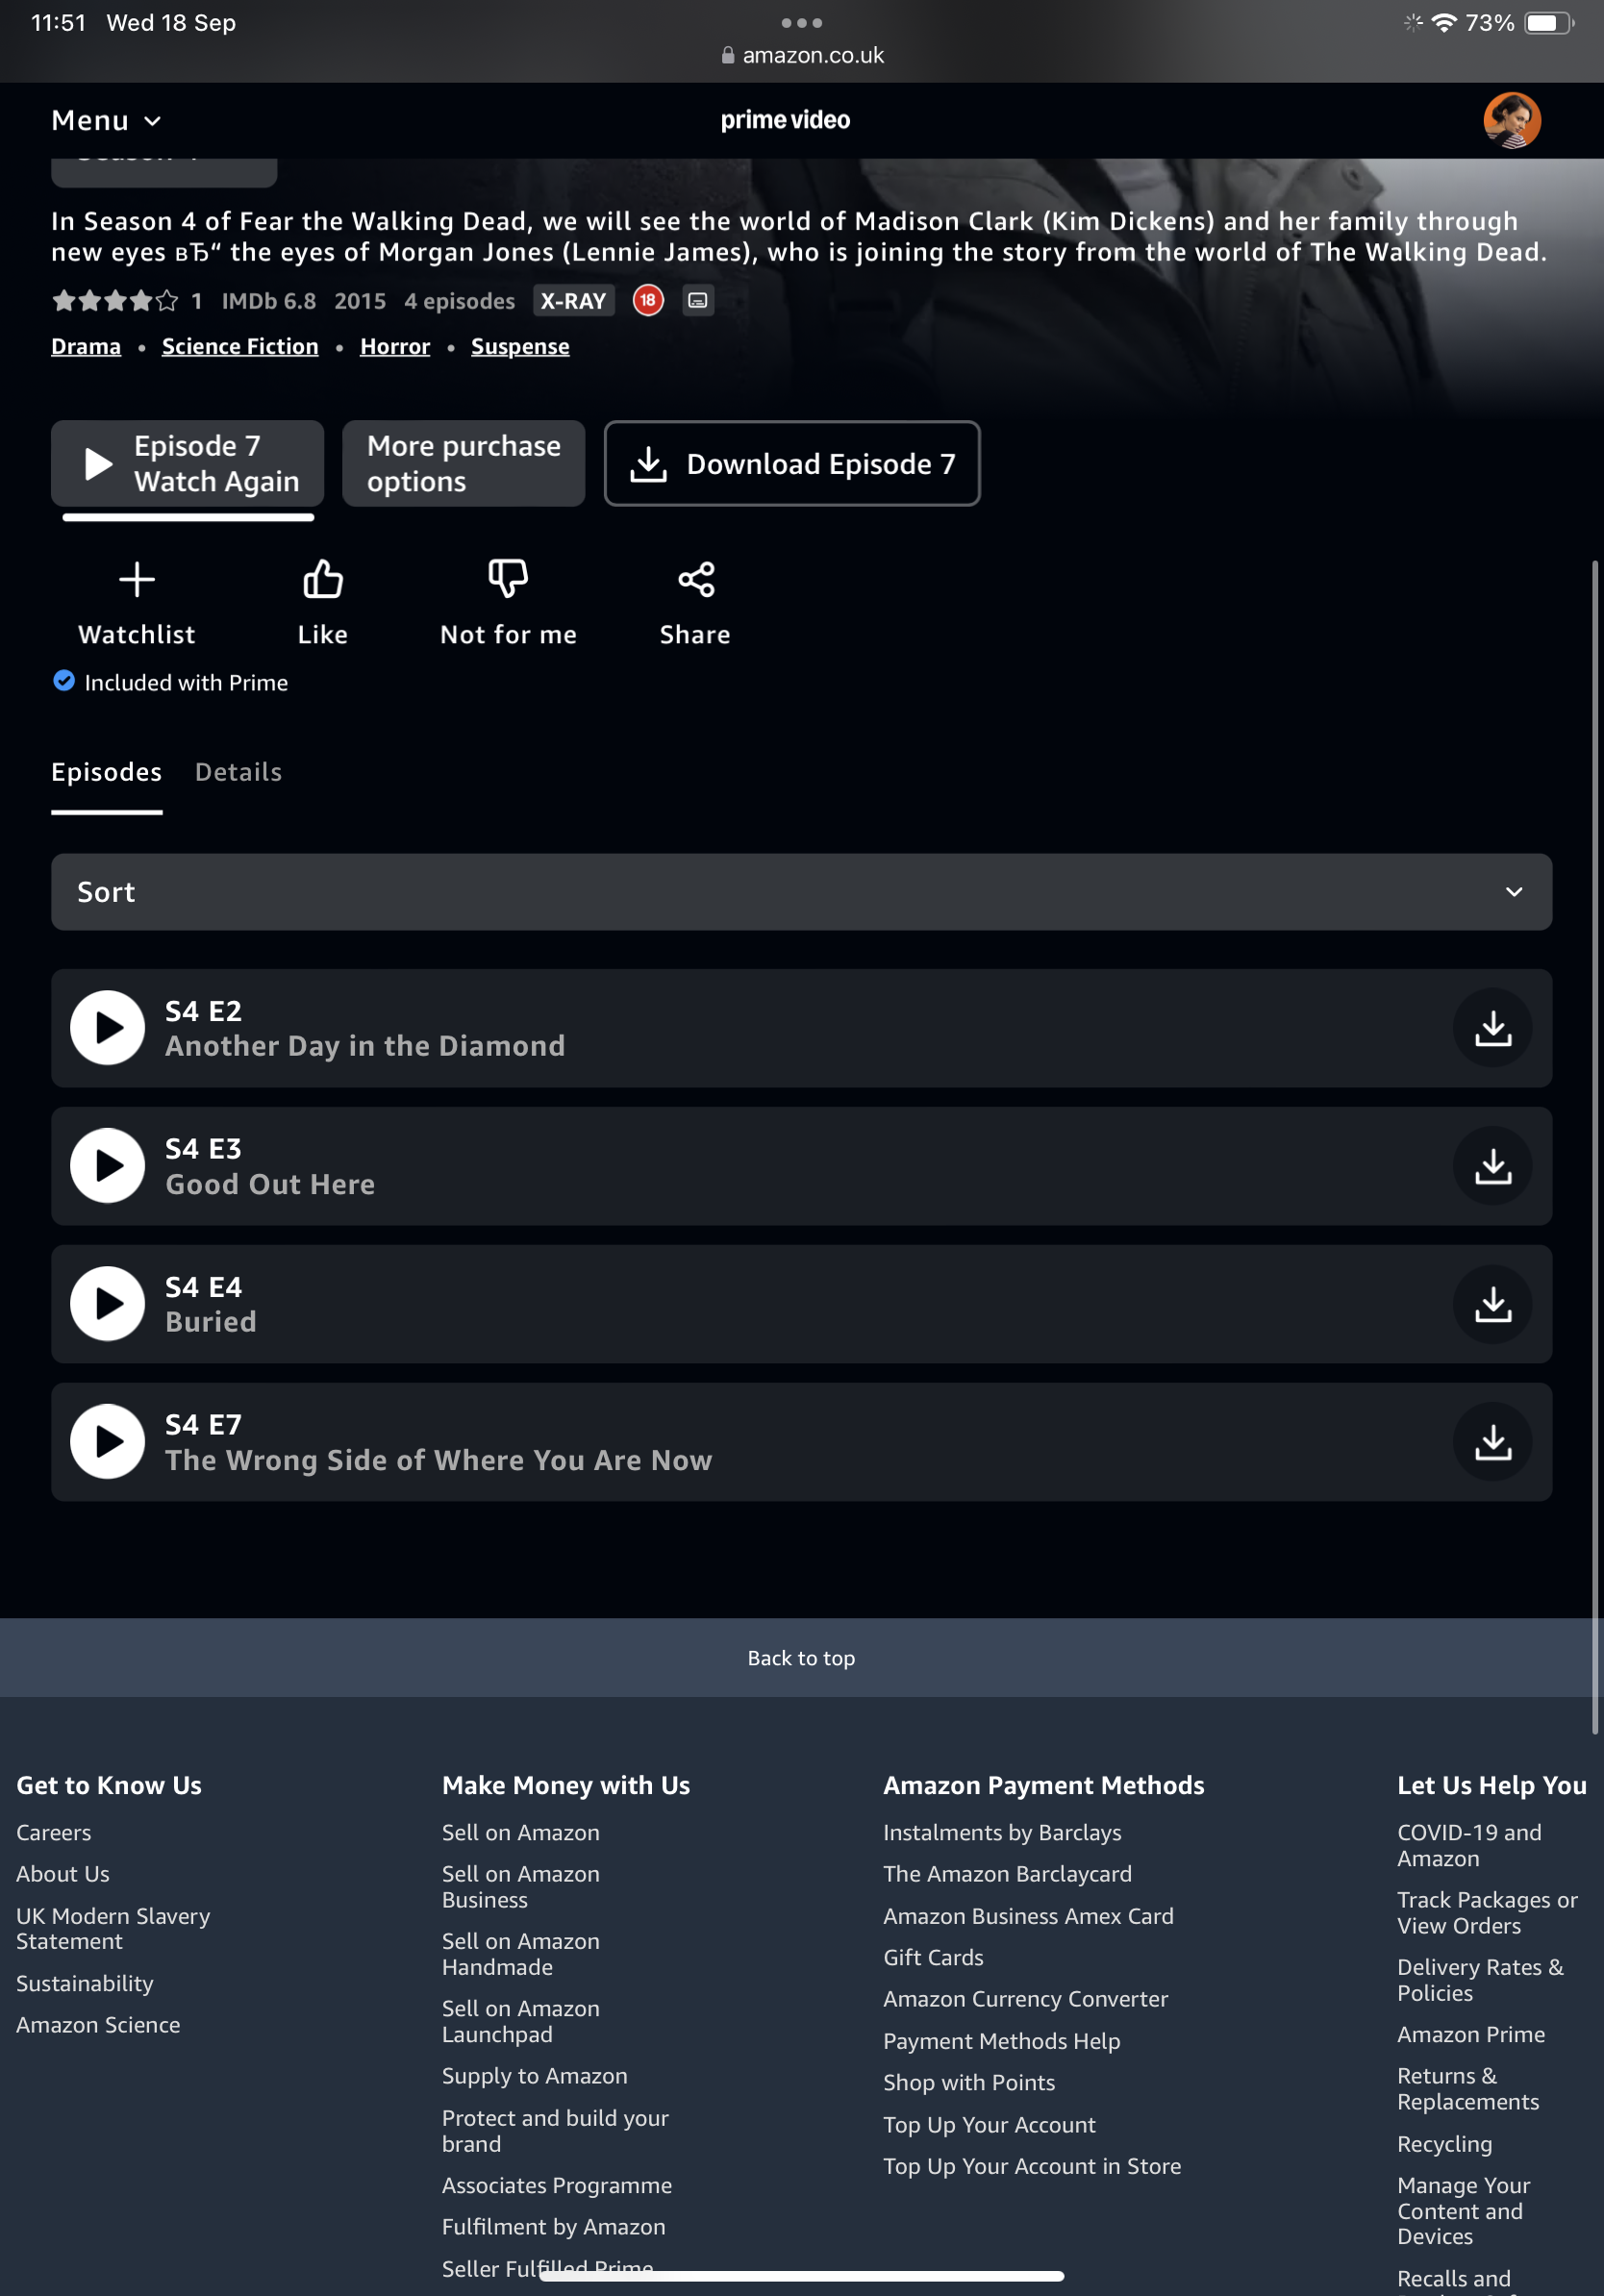Image resolution: width=1604 pixels, height=2296 pixels.
Task: Download S4 E4 Buried episode
Action: click(1491, 1303)
